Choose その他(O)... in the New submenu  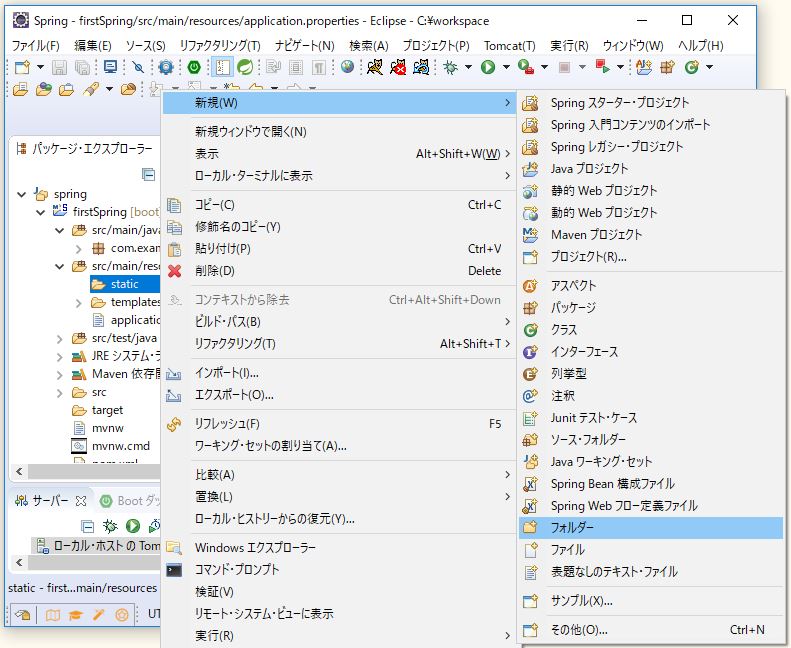pyautogui.click(x=651, y=630)
